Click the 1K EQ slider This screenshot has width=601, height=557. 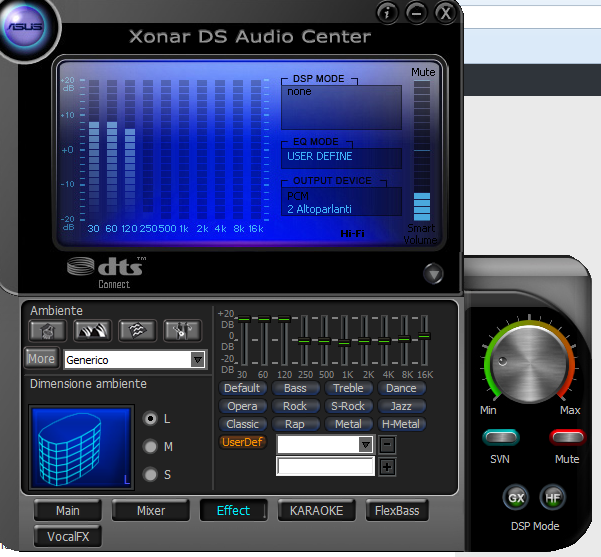point(344,343)
